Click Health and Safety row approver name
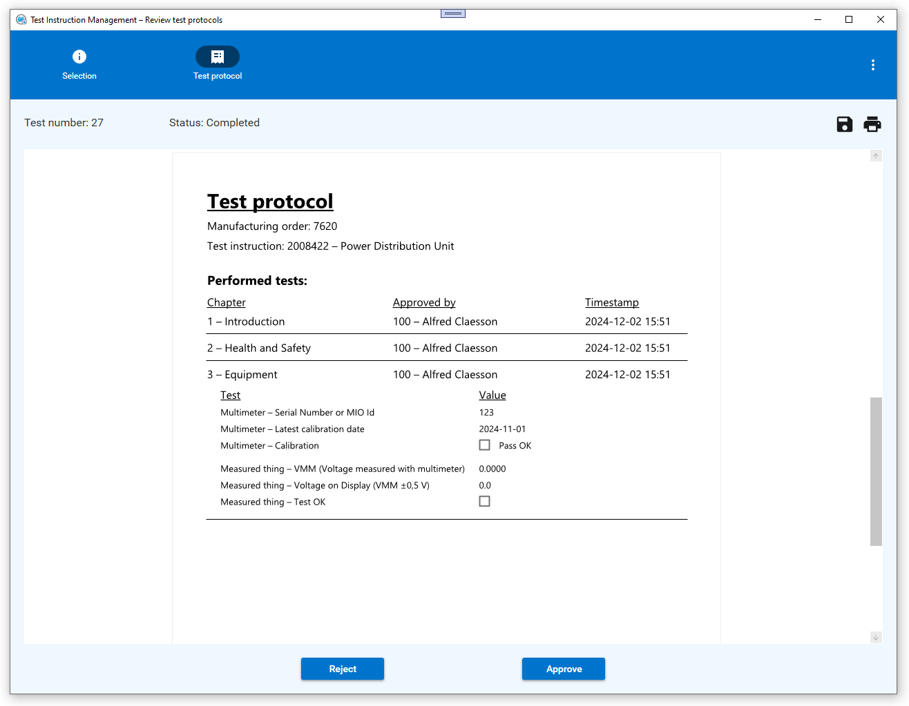Image resolution: width=909 pixels, height=706 pixels. coord(445,348)
